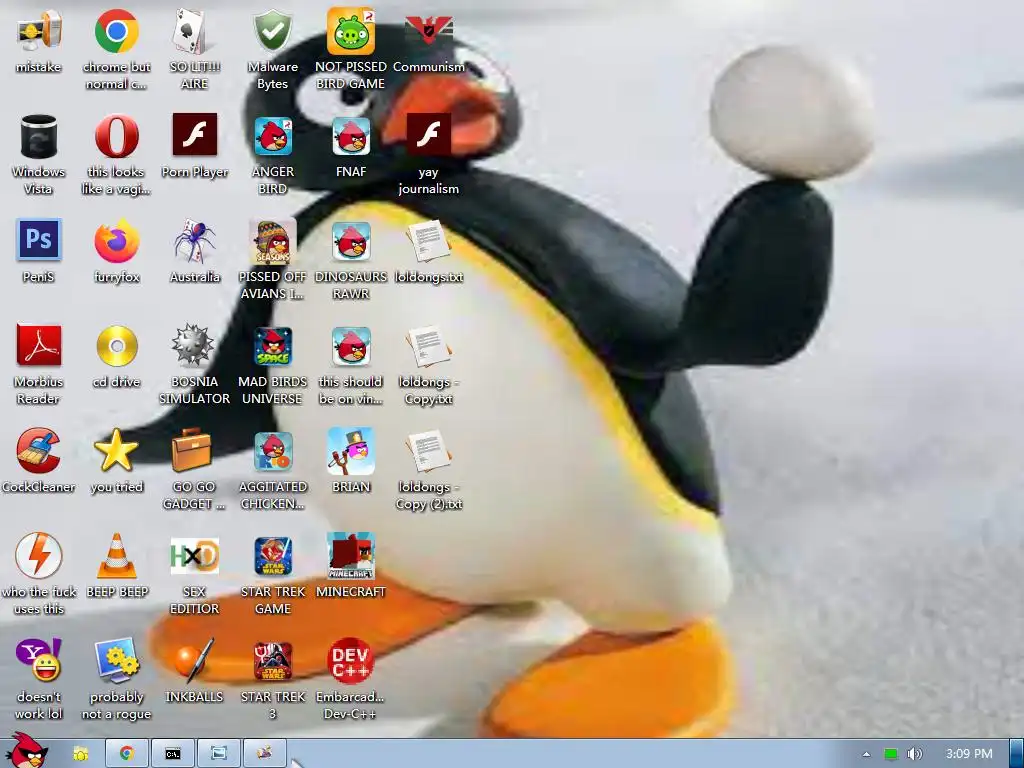This screenshot has width=1024, height=768.
Task: Open 'BOSNIA SIMULATOR' minesweeper icon
Action: coord(194,345)
